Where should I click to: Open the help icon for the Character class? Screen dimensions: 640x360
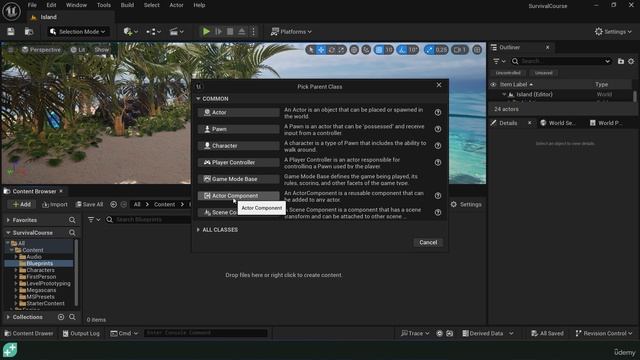pos(438,146)
